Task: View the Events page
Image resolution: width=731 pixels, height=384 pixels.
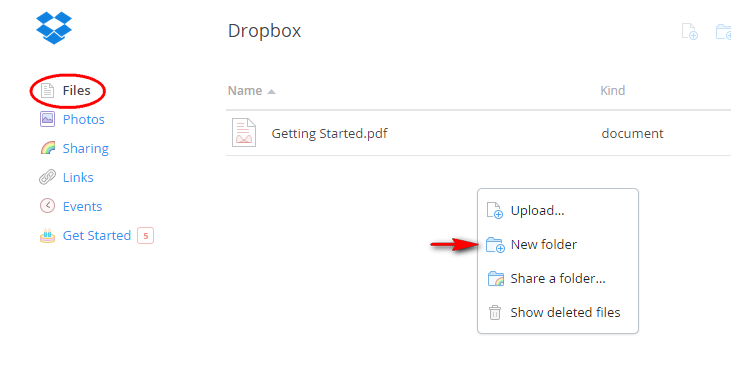Action: pos(83,206)
